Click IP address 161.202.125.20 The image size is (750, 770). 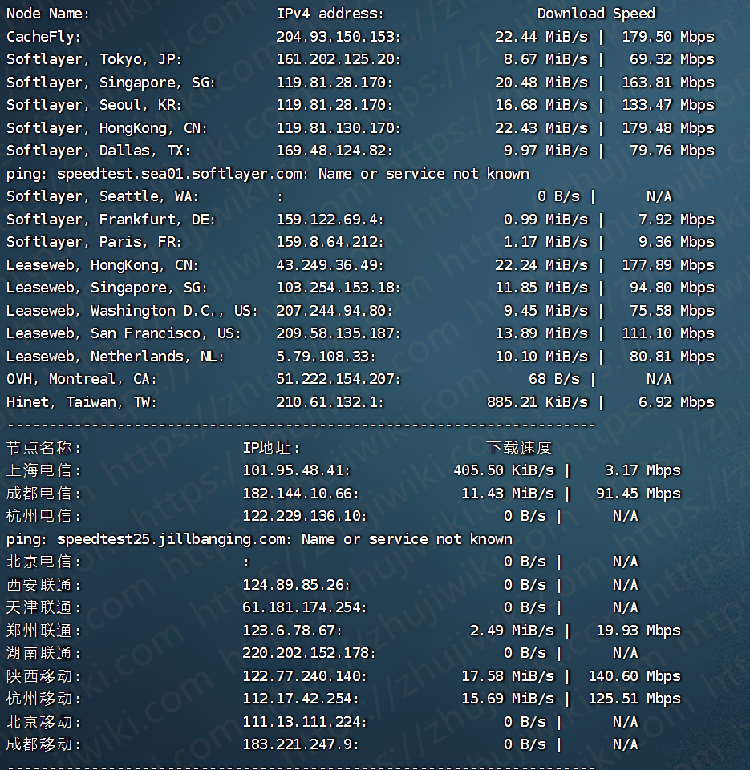[x=338, y=59]
